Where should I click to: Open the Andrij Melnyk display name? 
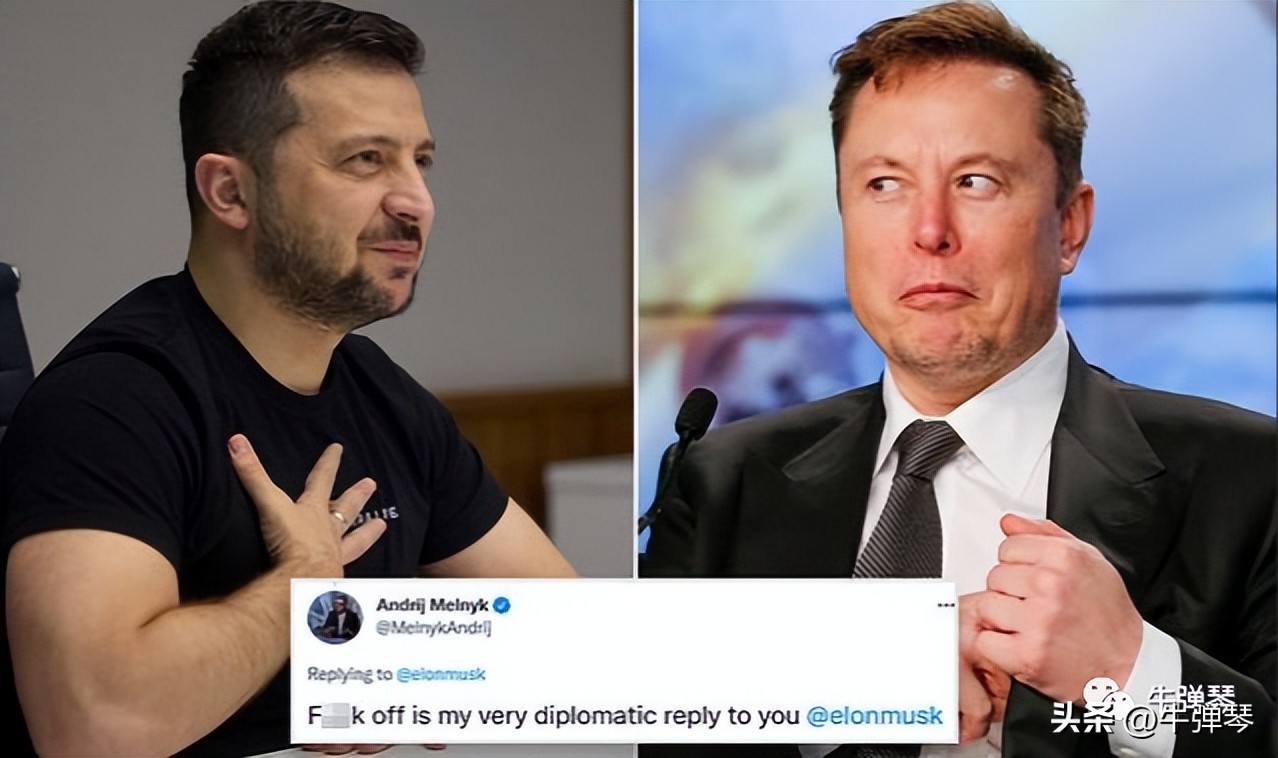tap(432, 605)
